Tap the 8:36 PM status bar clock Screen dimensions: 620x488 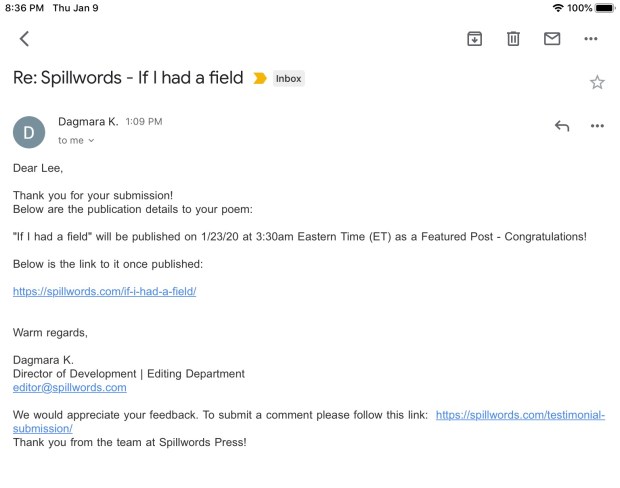(24, 8)
